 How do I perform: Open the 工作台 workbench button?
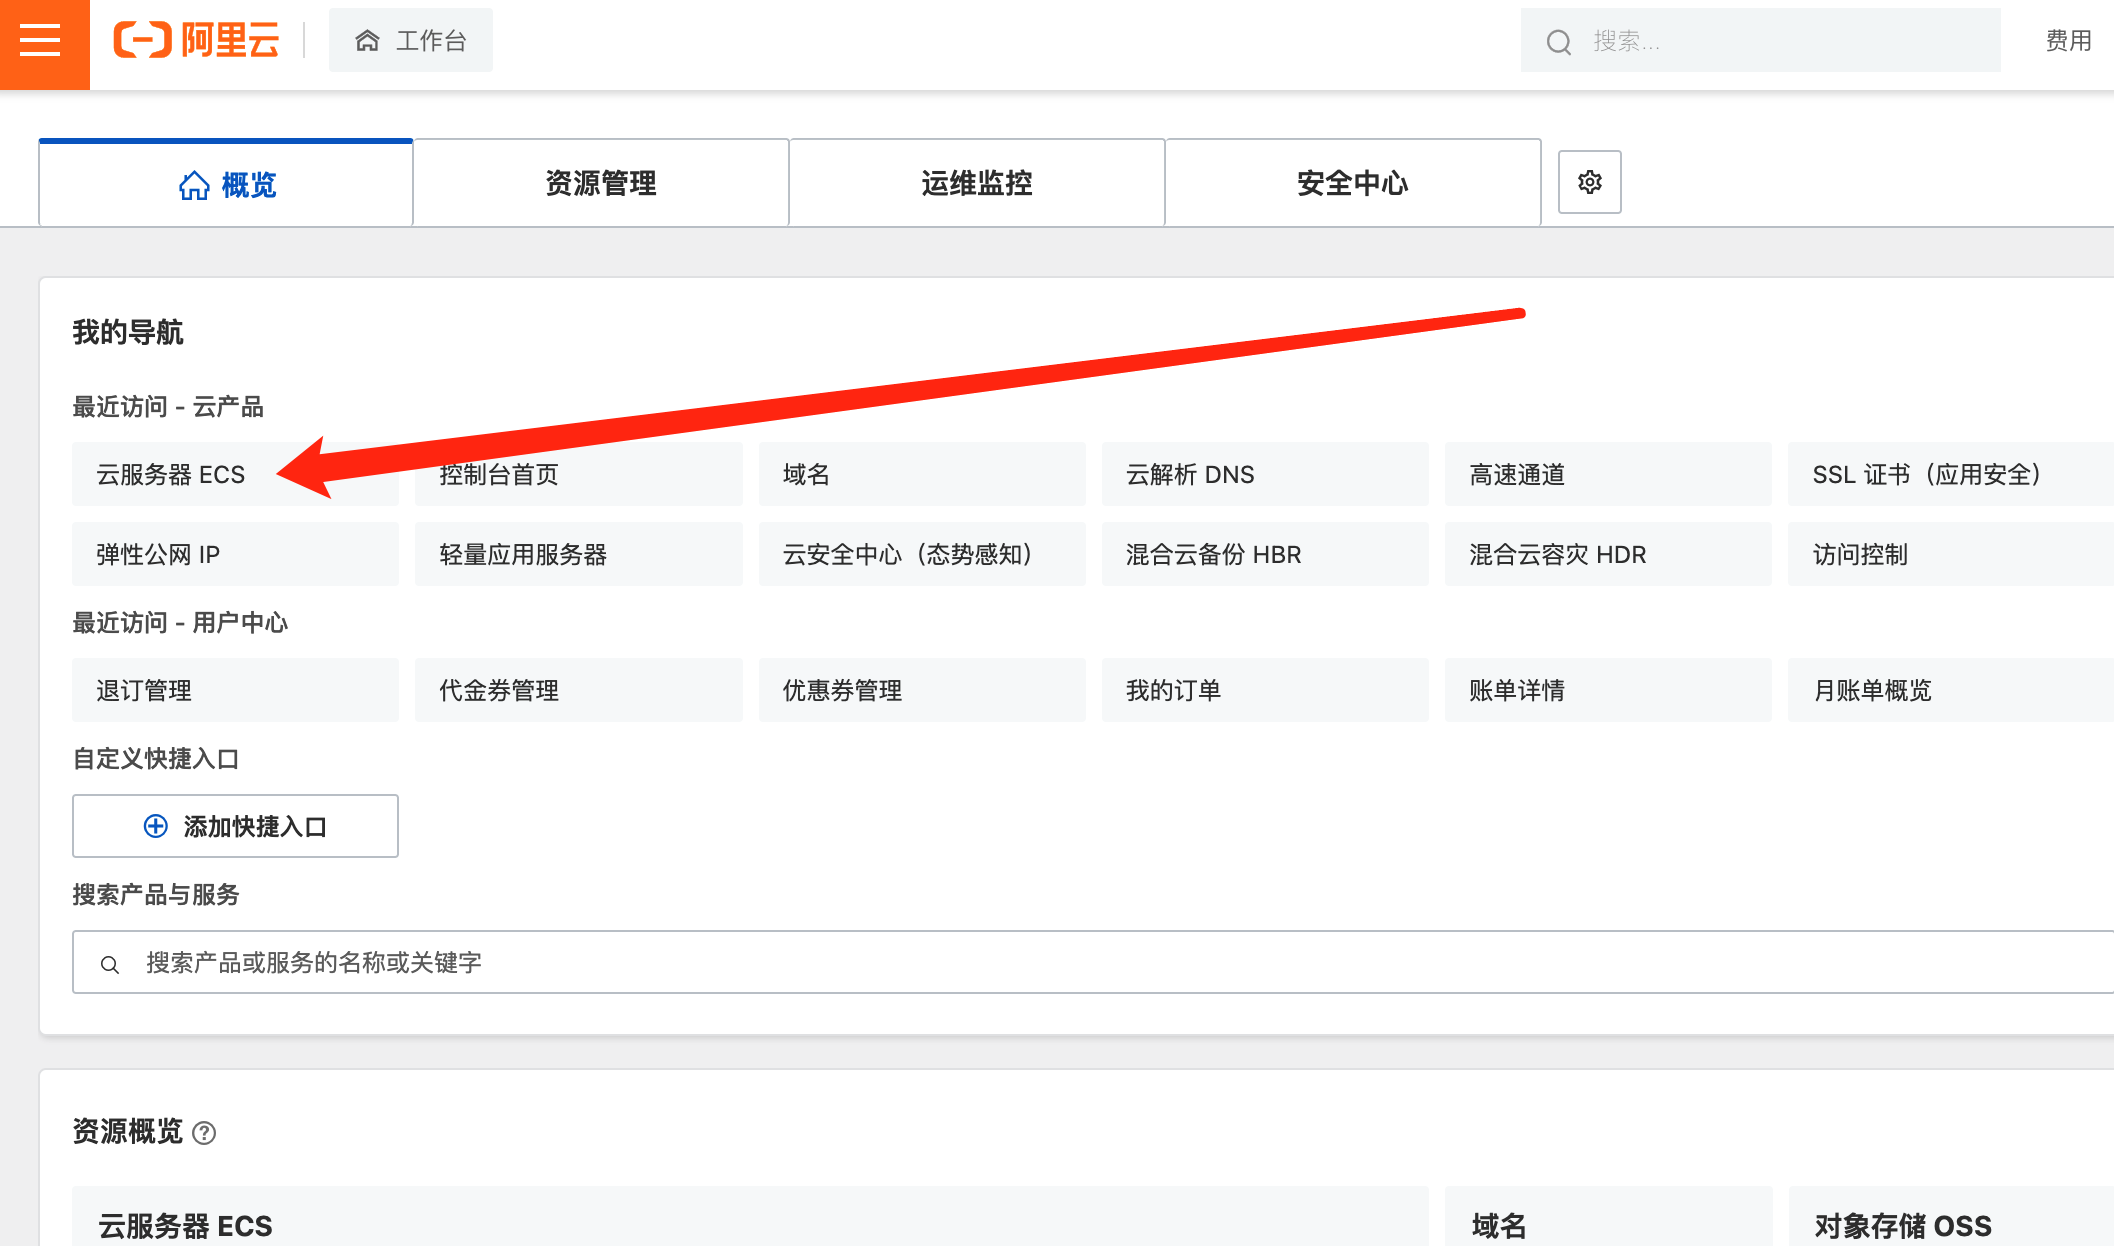pyautogui.click(x=411, y=40)
